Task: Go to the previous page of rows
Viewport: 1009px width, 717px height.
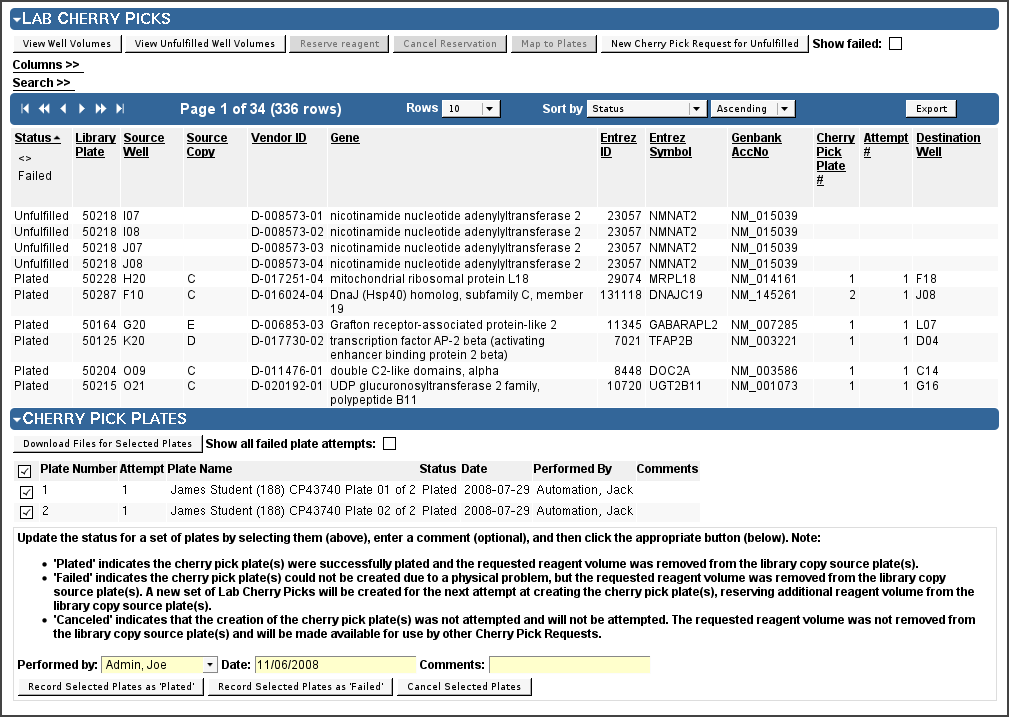Action: [63, 109]
